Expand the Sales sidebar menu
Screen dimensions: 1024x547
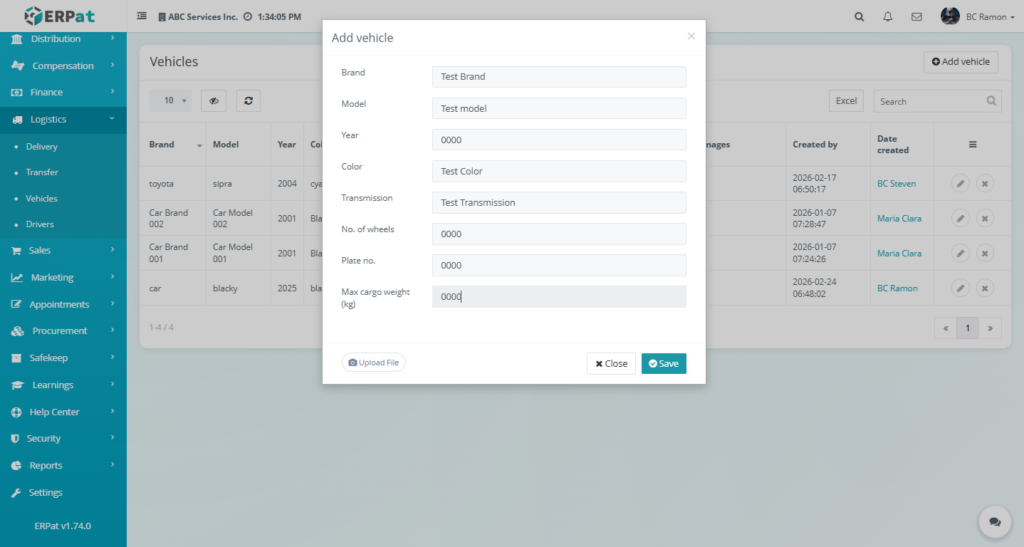point(63,250)
